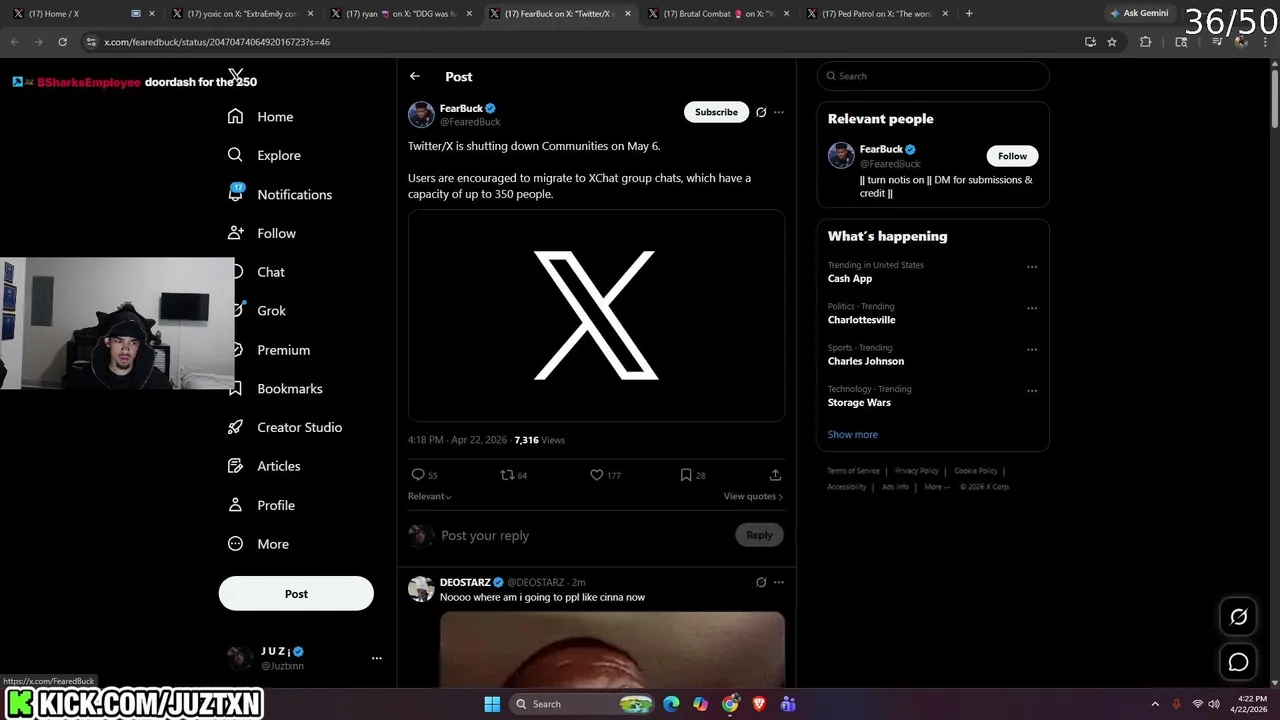1280x720 pixels.
Task: Click the More circle icon in sidebar
Action: click(x=235, y=544)
